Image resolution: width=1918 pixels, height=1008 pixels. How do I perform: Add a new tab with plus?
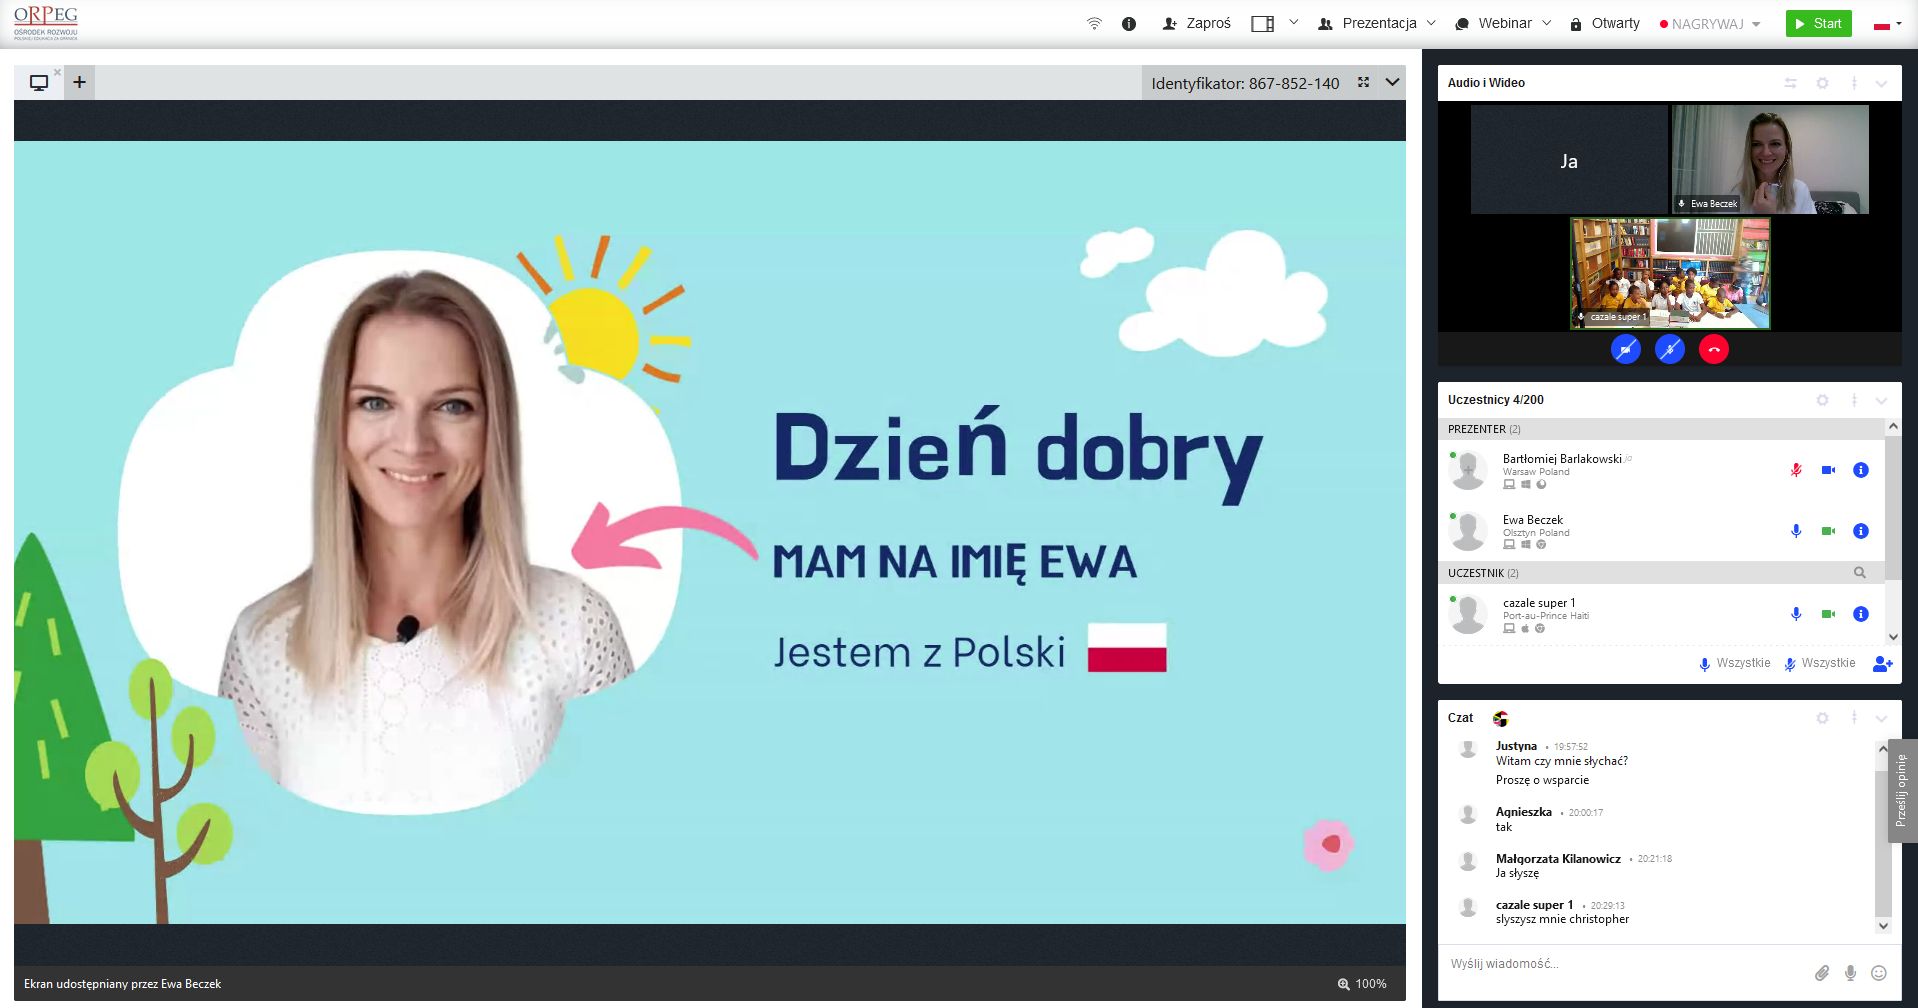[x=79, y=83]
